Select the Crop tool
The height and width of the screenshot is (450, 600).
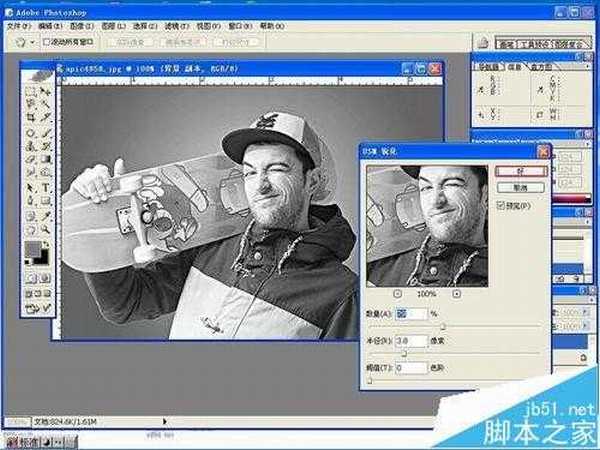[x=31, y=117]
